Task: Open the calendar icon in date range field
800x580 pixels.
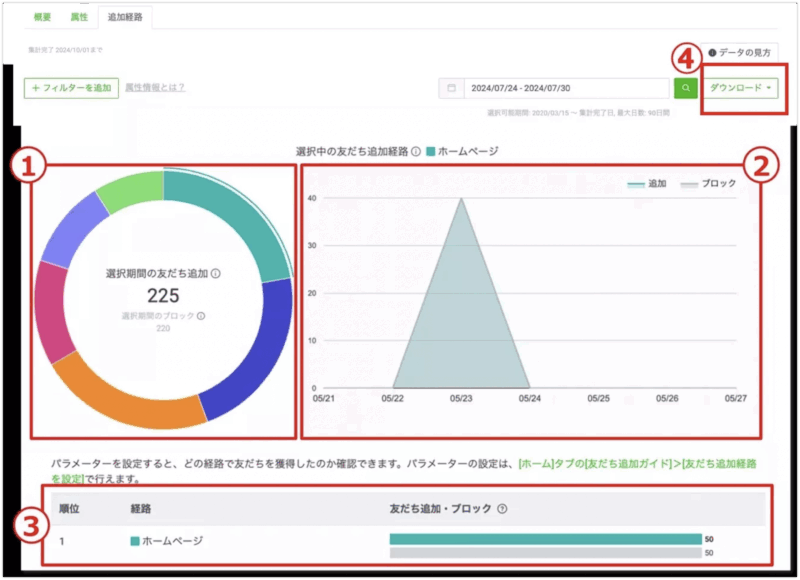Action: click(452, 89)
